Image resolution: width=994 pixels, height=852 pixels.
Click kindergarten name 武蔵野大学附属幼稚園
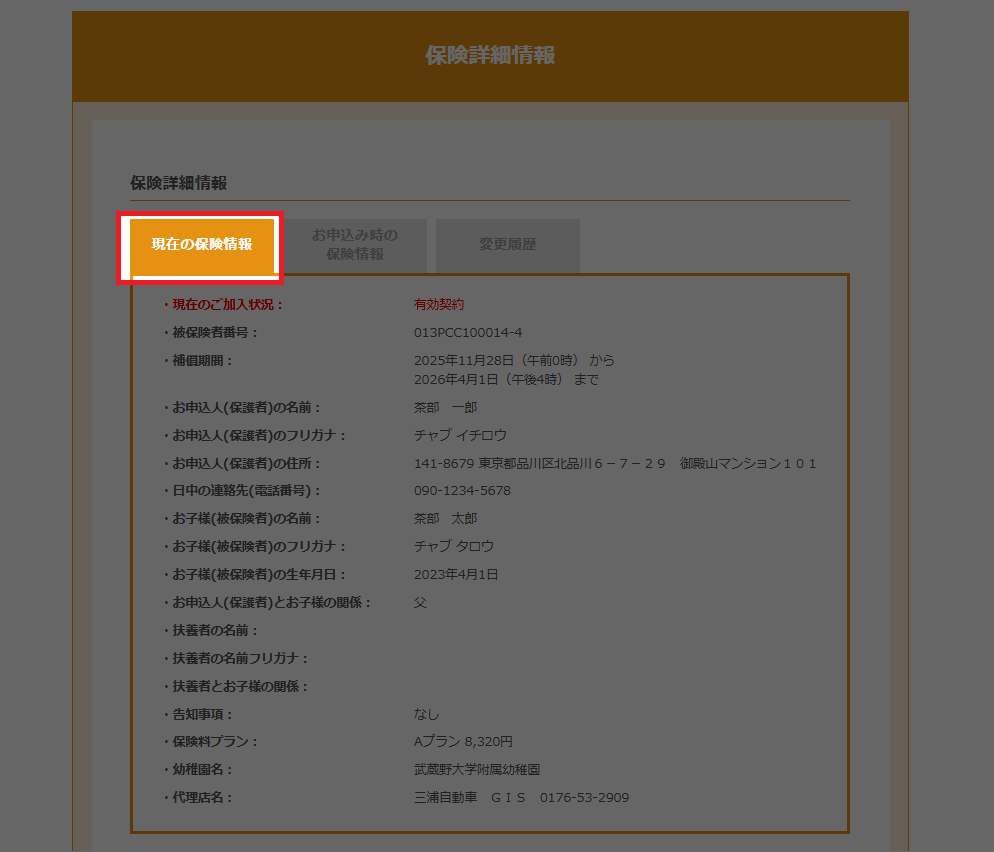478,770
